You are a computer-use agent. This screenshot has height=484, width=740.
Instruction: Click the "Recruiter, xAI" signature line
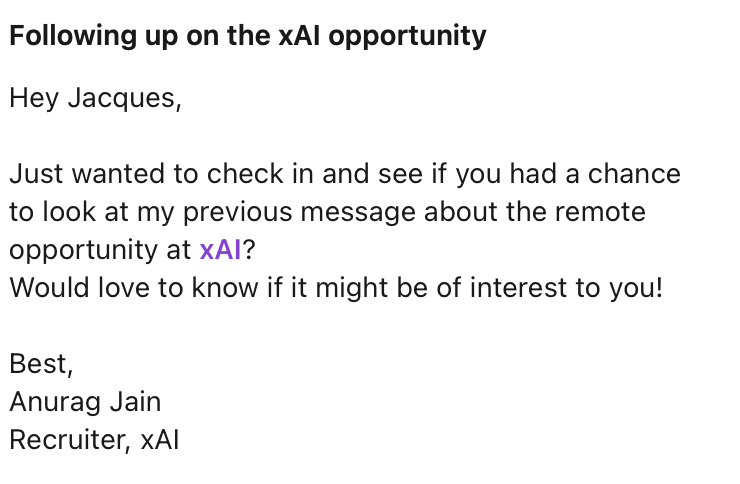94,440
